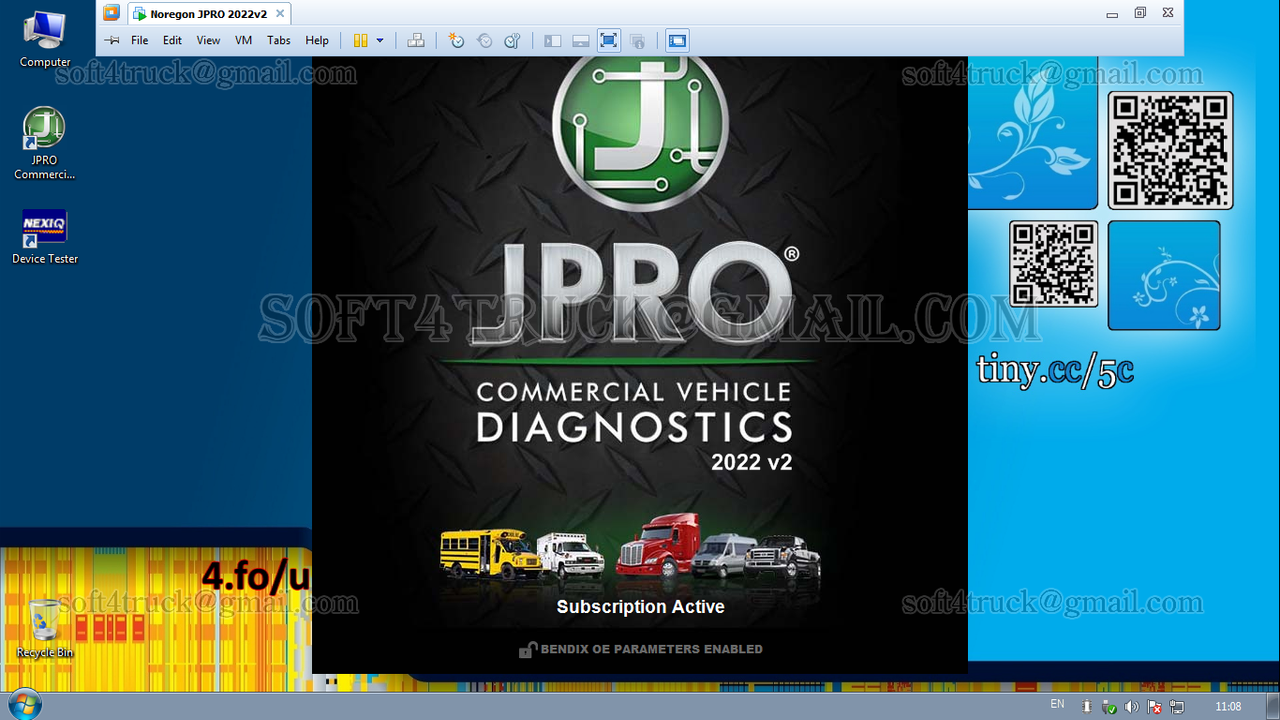The height and width of the screenshot is (720, 1280).
Task: Click the 'BENDIX OE PARAMETERS ENABLED' text
Action: click(x=651, y=649)
